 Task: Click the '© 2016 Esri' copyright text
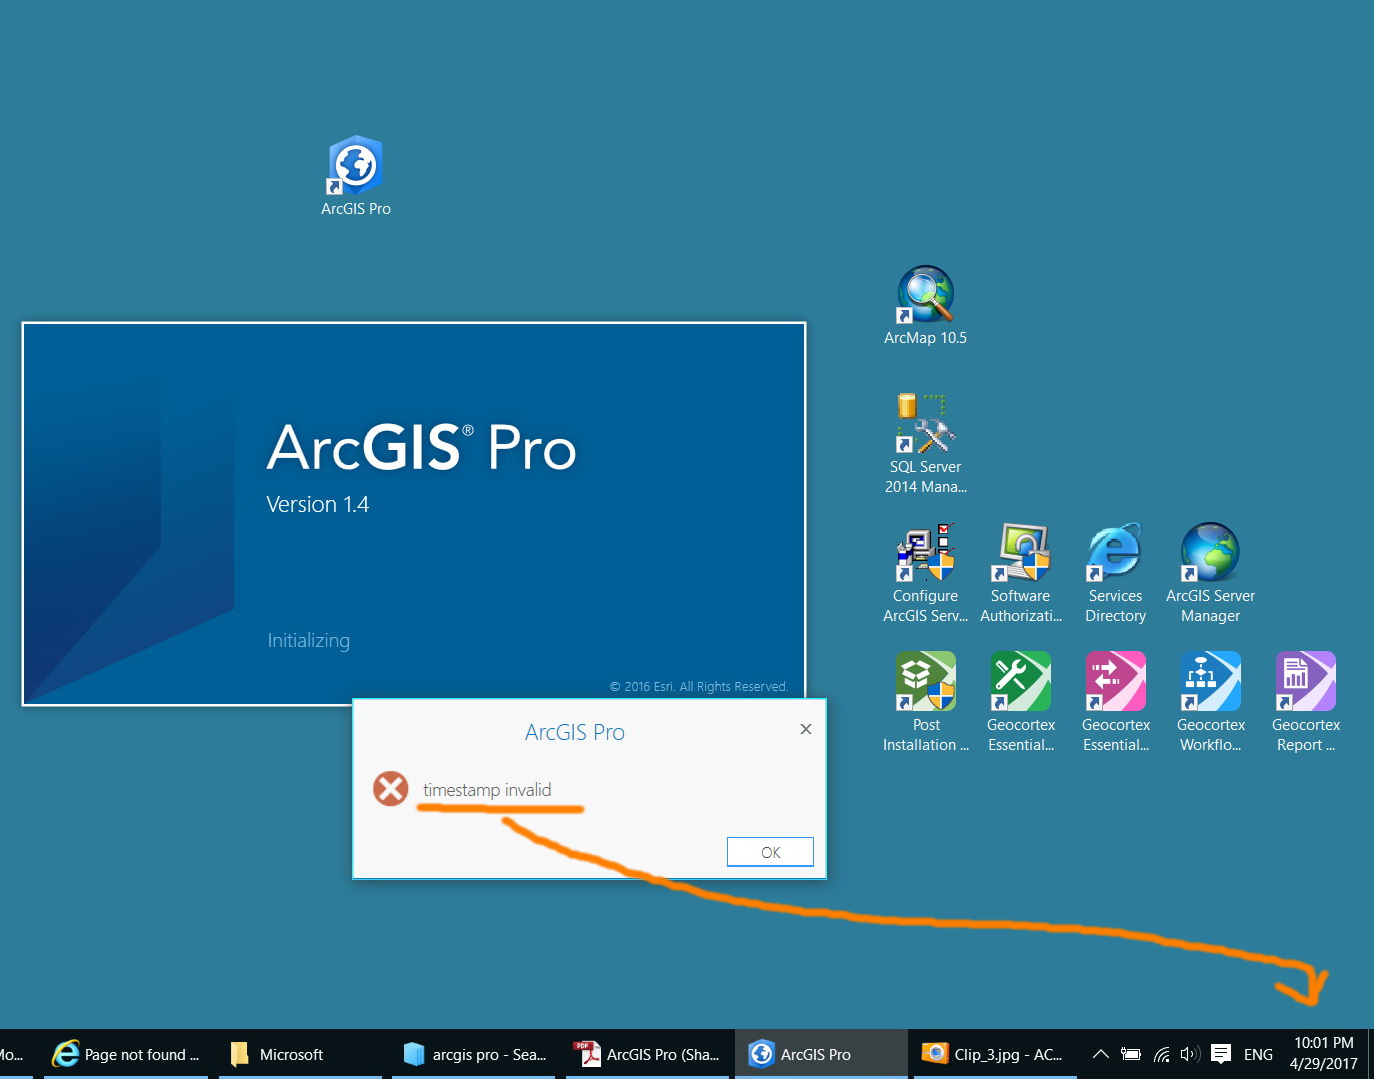[x=699, y=686]
